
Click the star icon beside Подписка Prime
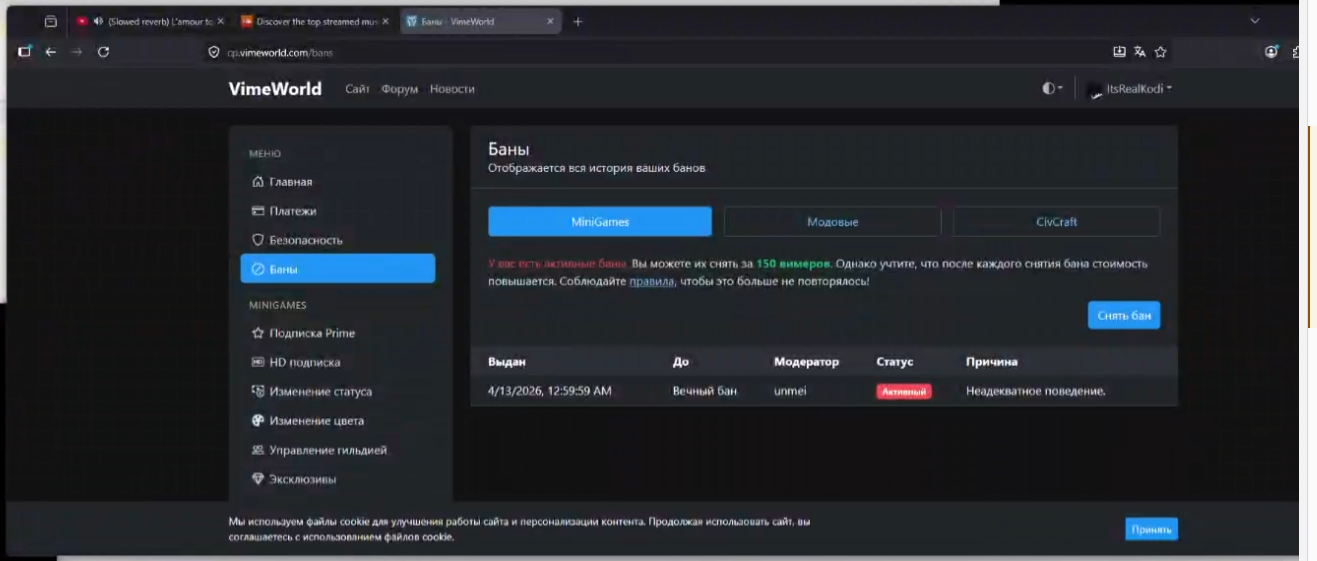258,333
